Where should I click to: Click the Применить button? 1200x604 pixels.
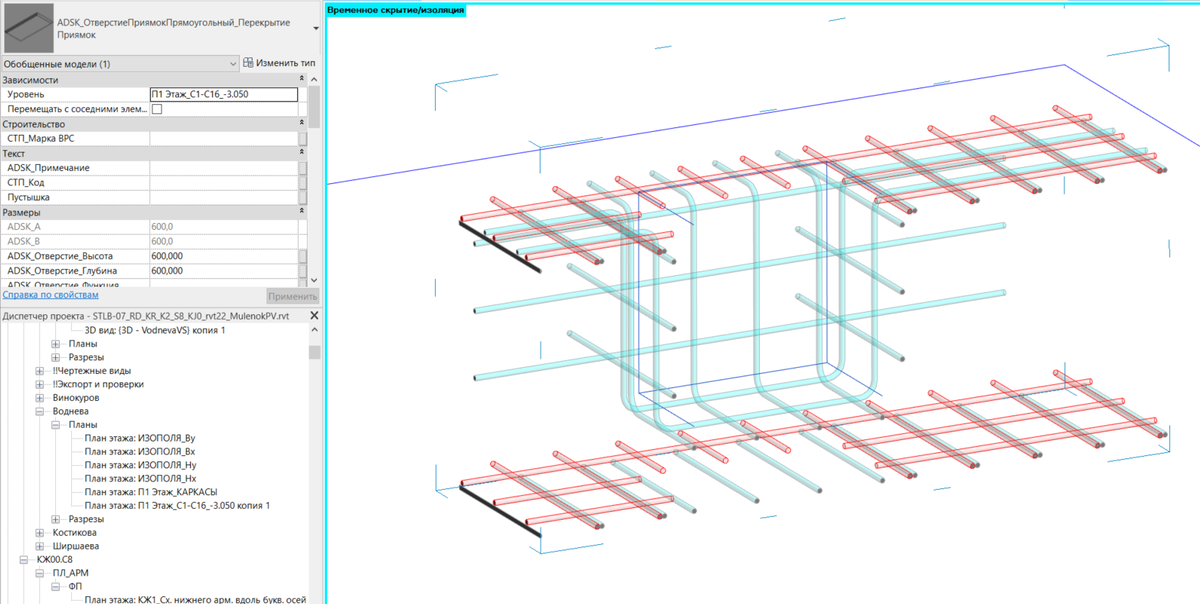(293, 297)
